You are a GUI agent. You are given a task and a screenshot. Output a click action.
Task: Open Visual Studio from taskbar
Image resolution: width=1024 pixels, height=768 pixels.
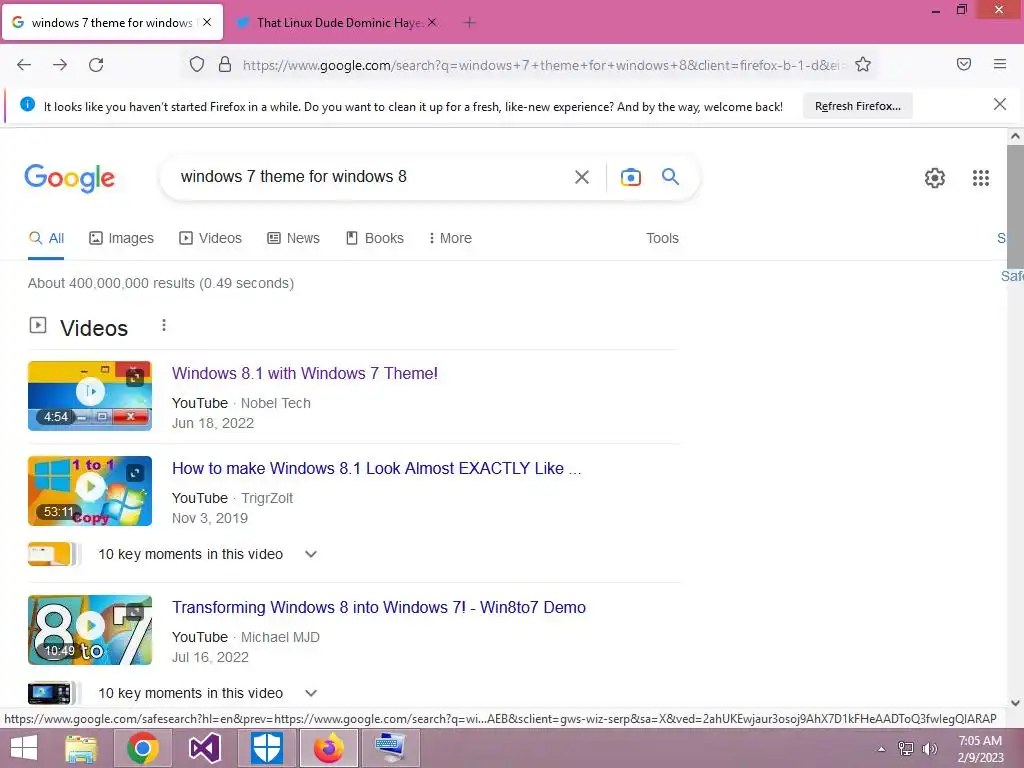204,748
